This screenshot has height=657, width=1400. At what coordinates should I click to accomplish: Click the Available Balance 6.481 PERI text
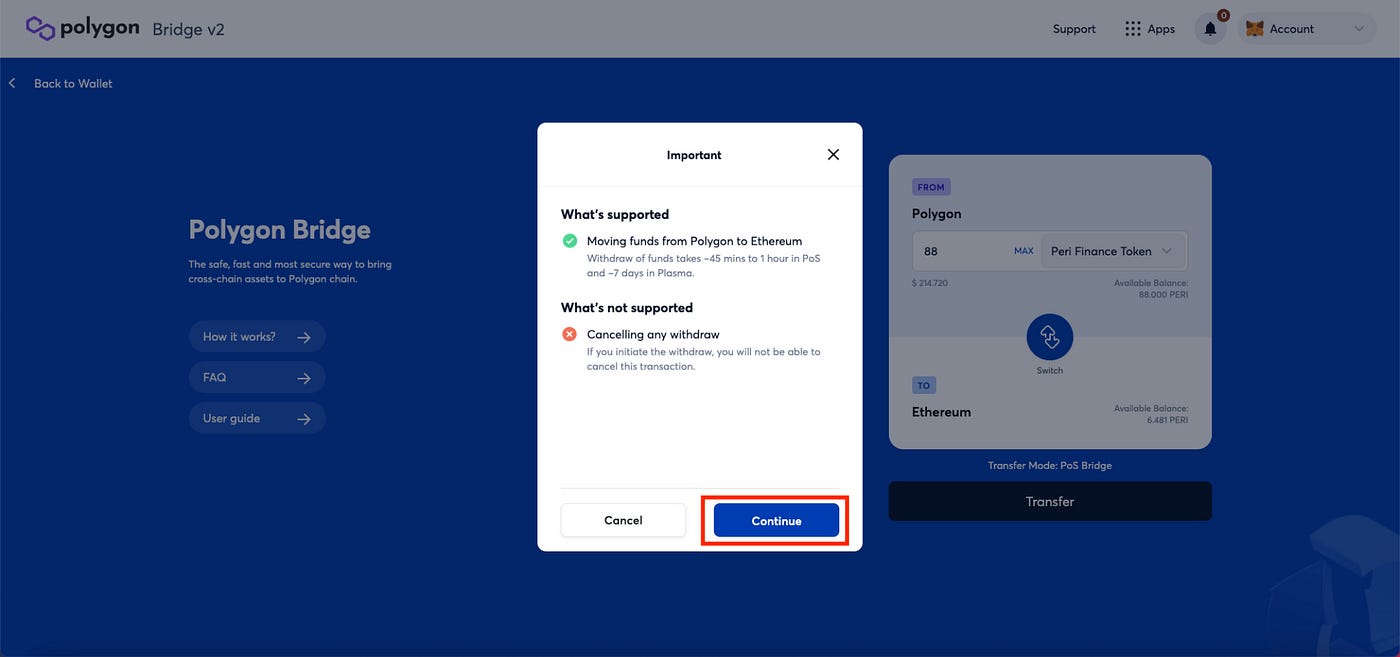pos(1151,414)
